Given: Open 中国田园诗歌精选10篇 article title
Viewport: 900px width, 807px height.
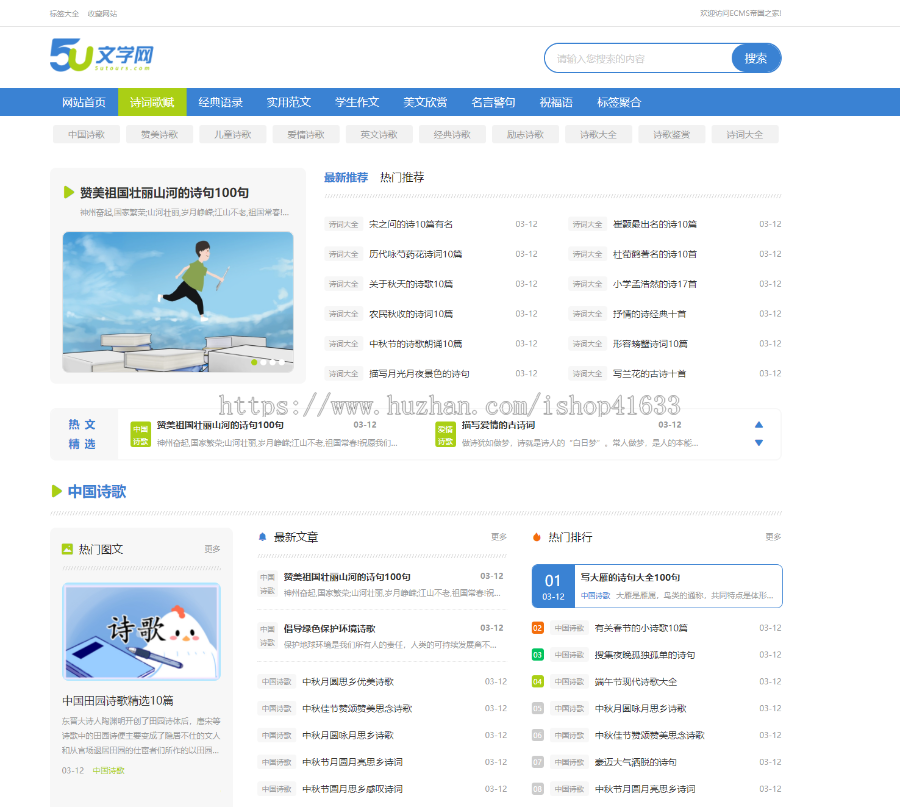Looking at the screenshot, I should pyautogui.click(x=118, y=700).
